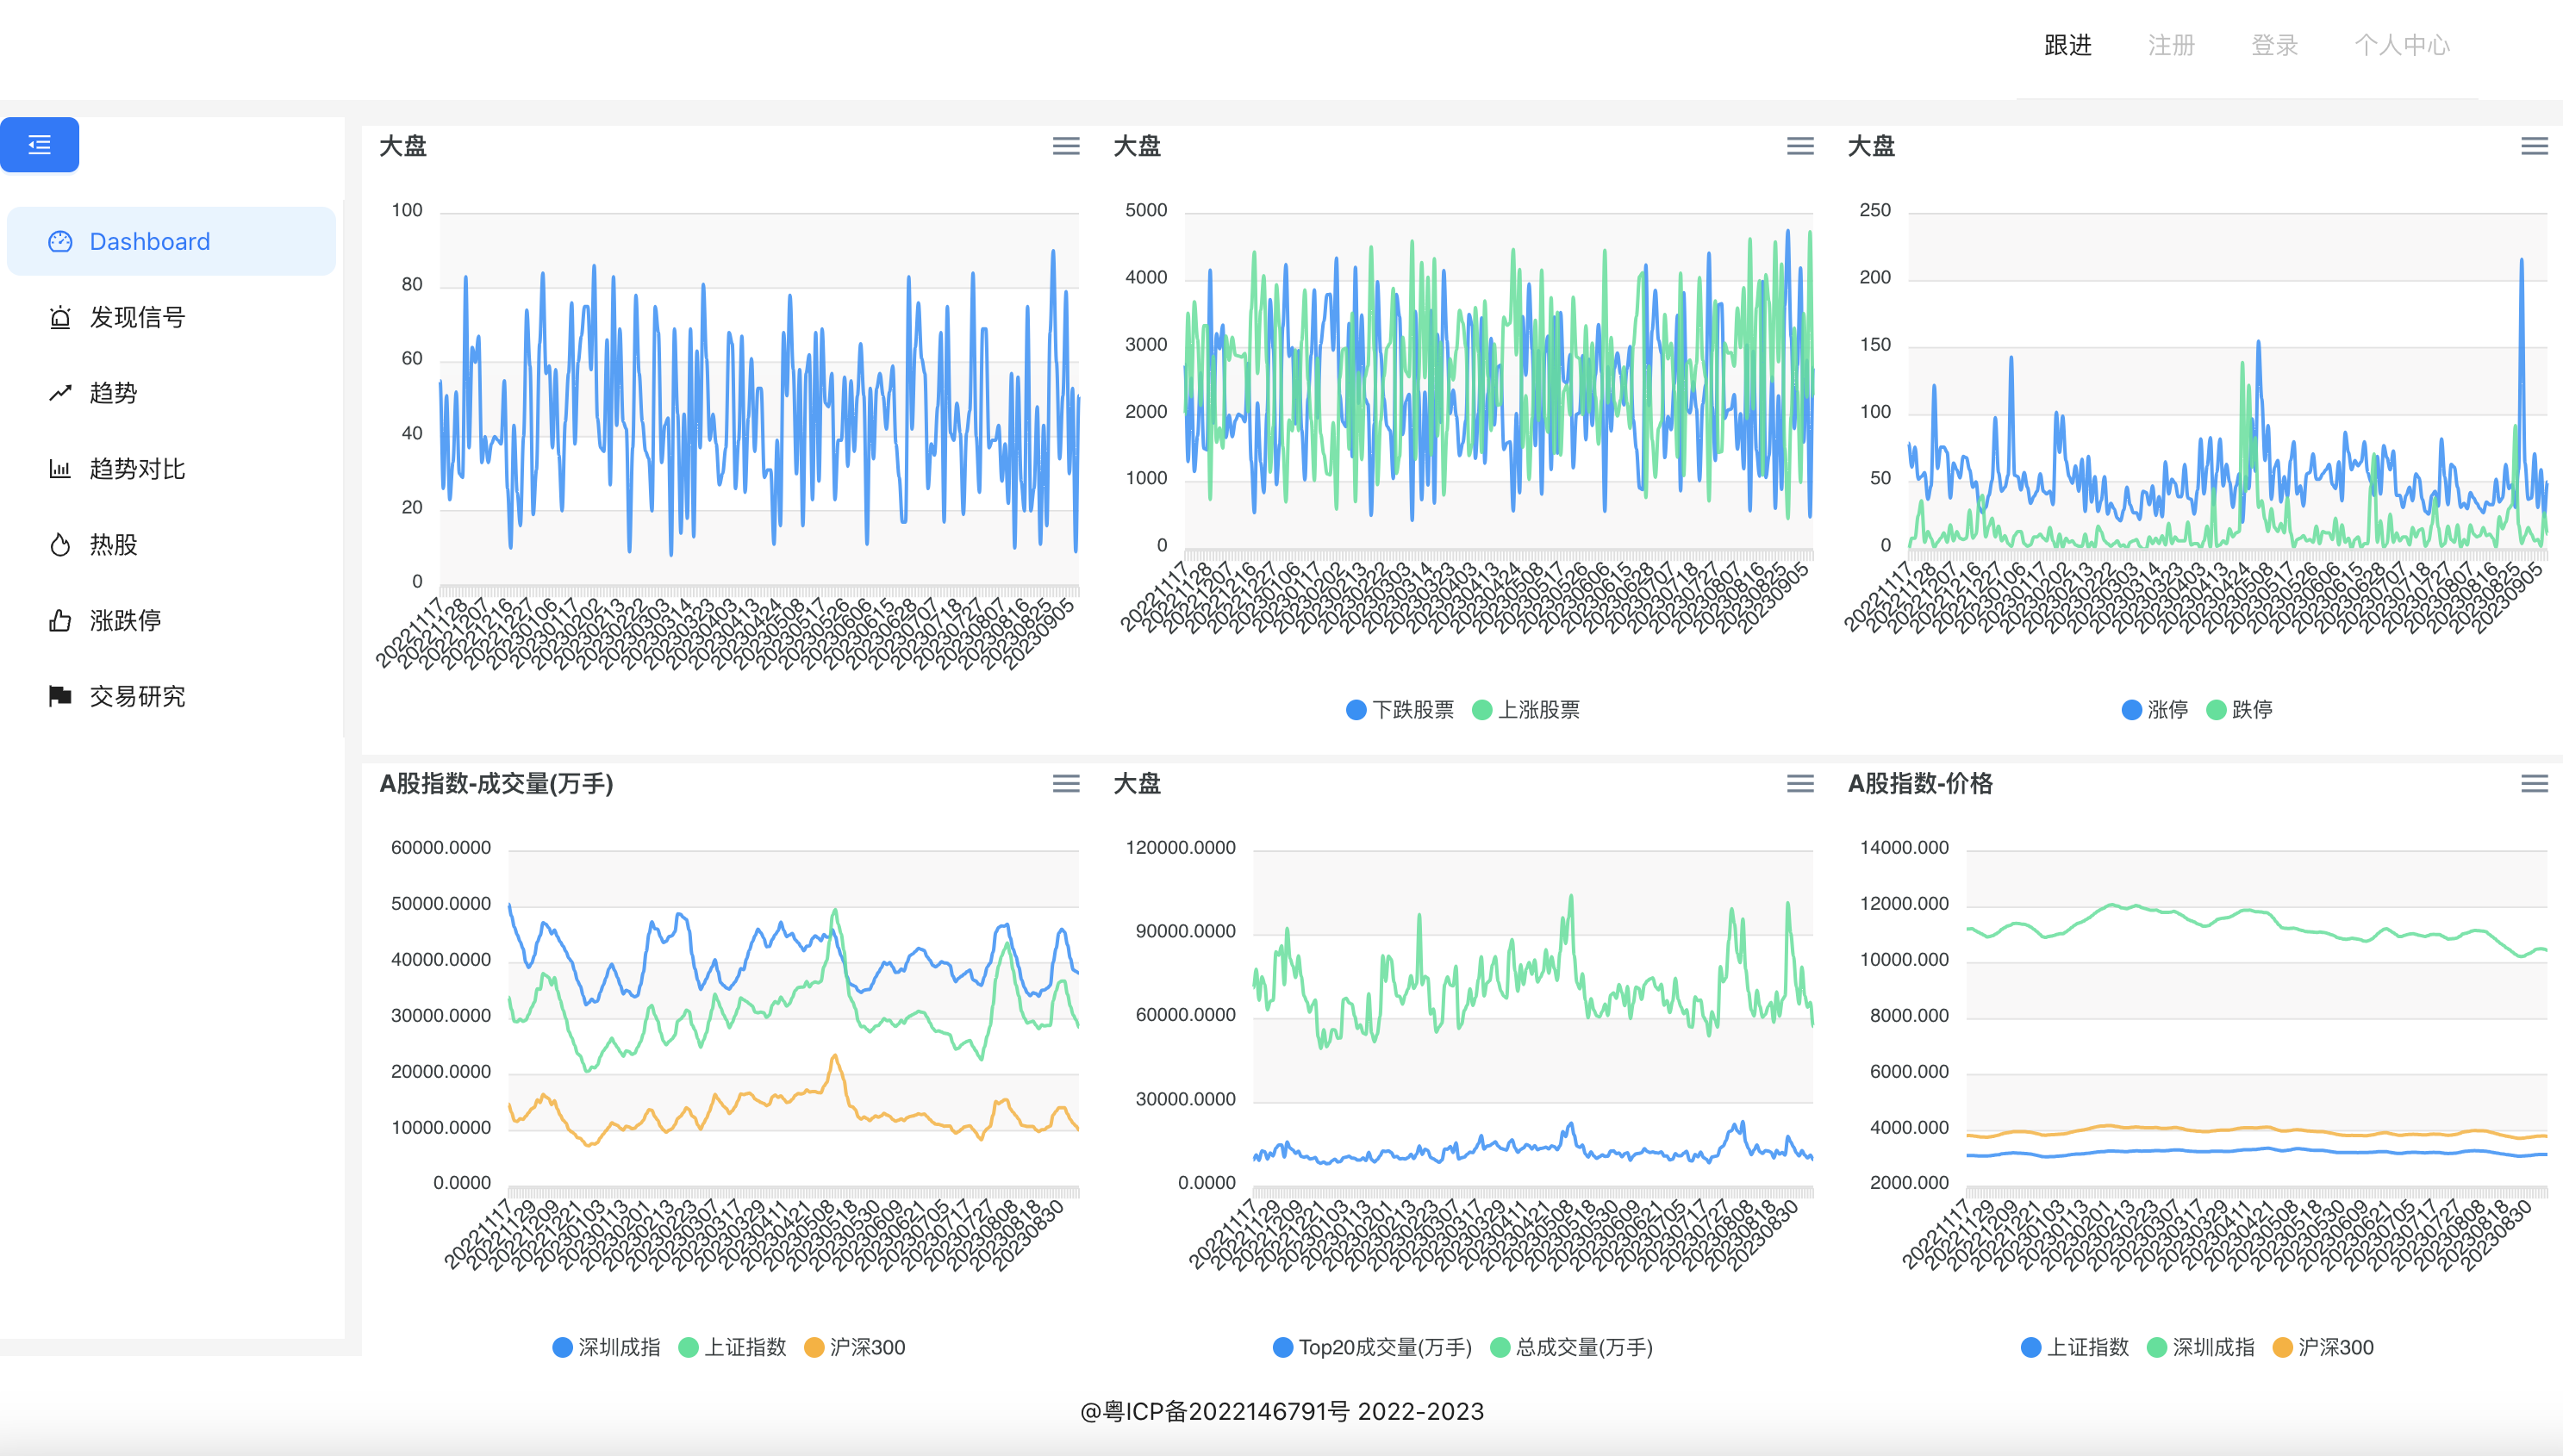Viewport: 2563px width, 1456px height.
Task: Open the menu of the A股指数-价格 chart
Action: (x=2534, y=783)
